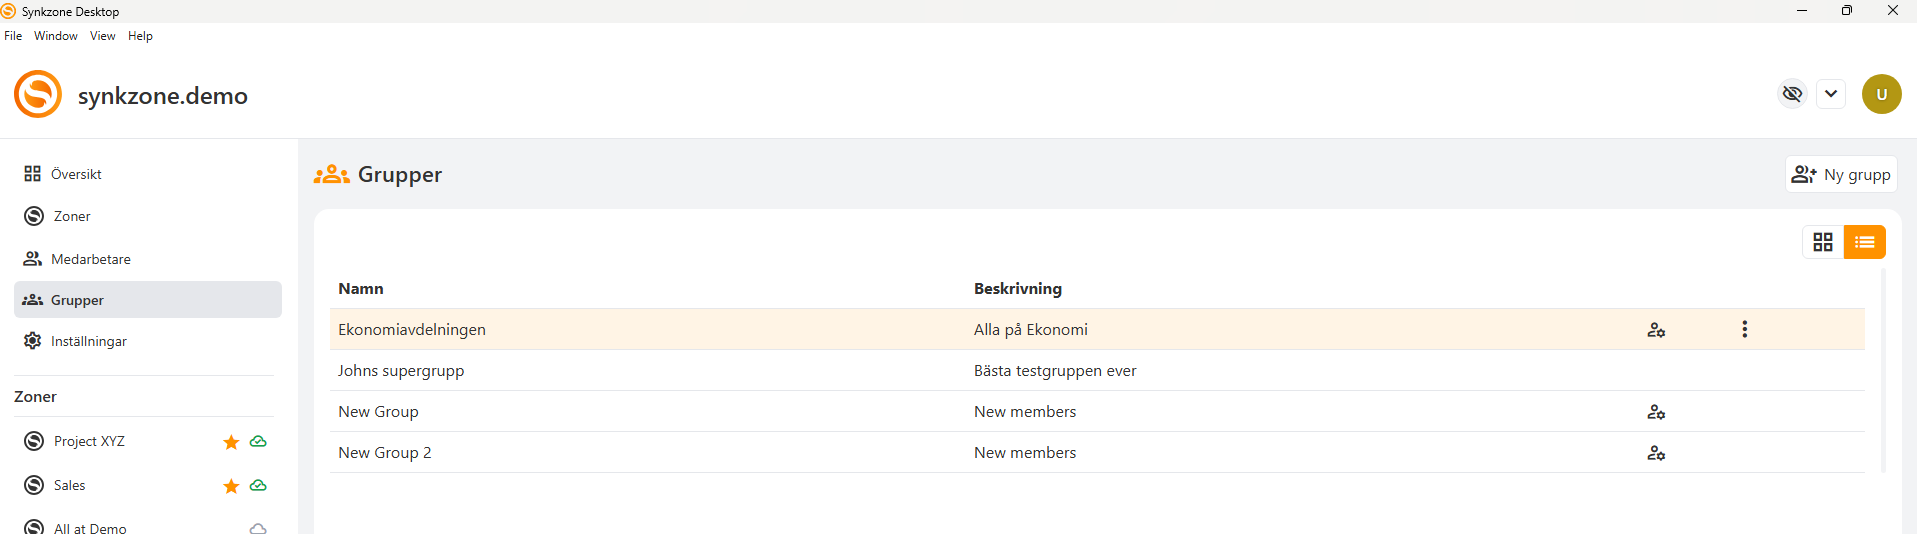The height and width of the screenshot is (534, 1917).
Task: Click the Sales zone icon
Action: (34, 485)
